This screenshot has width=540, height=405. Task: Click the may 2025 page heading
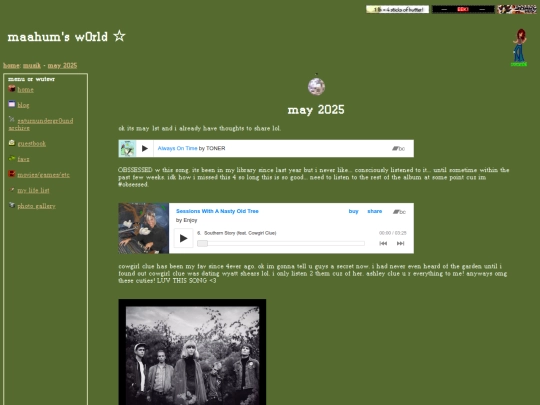click(316, 110)
